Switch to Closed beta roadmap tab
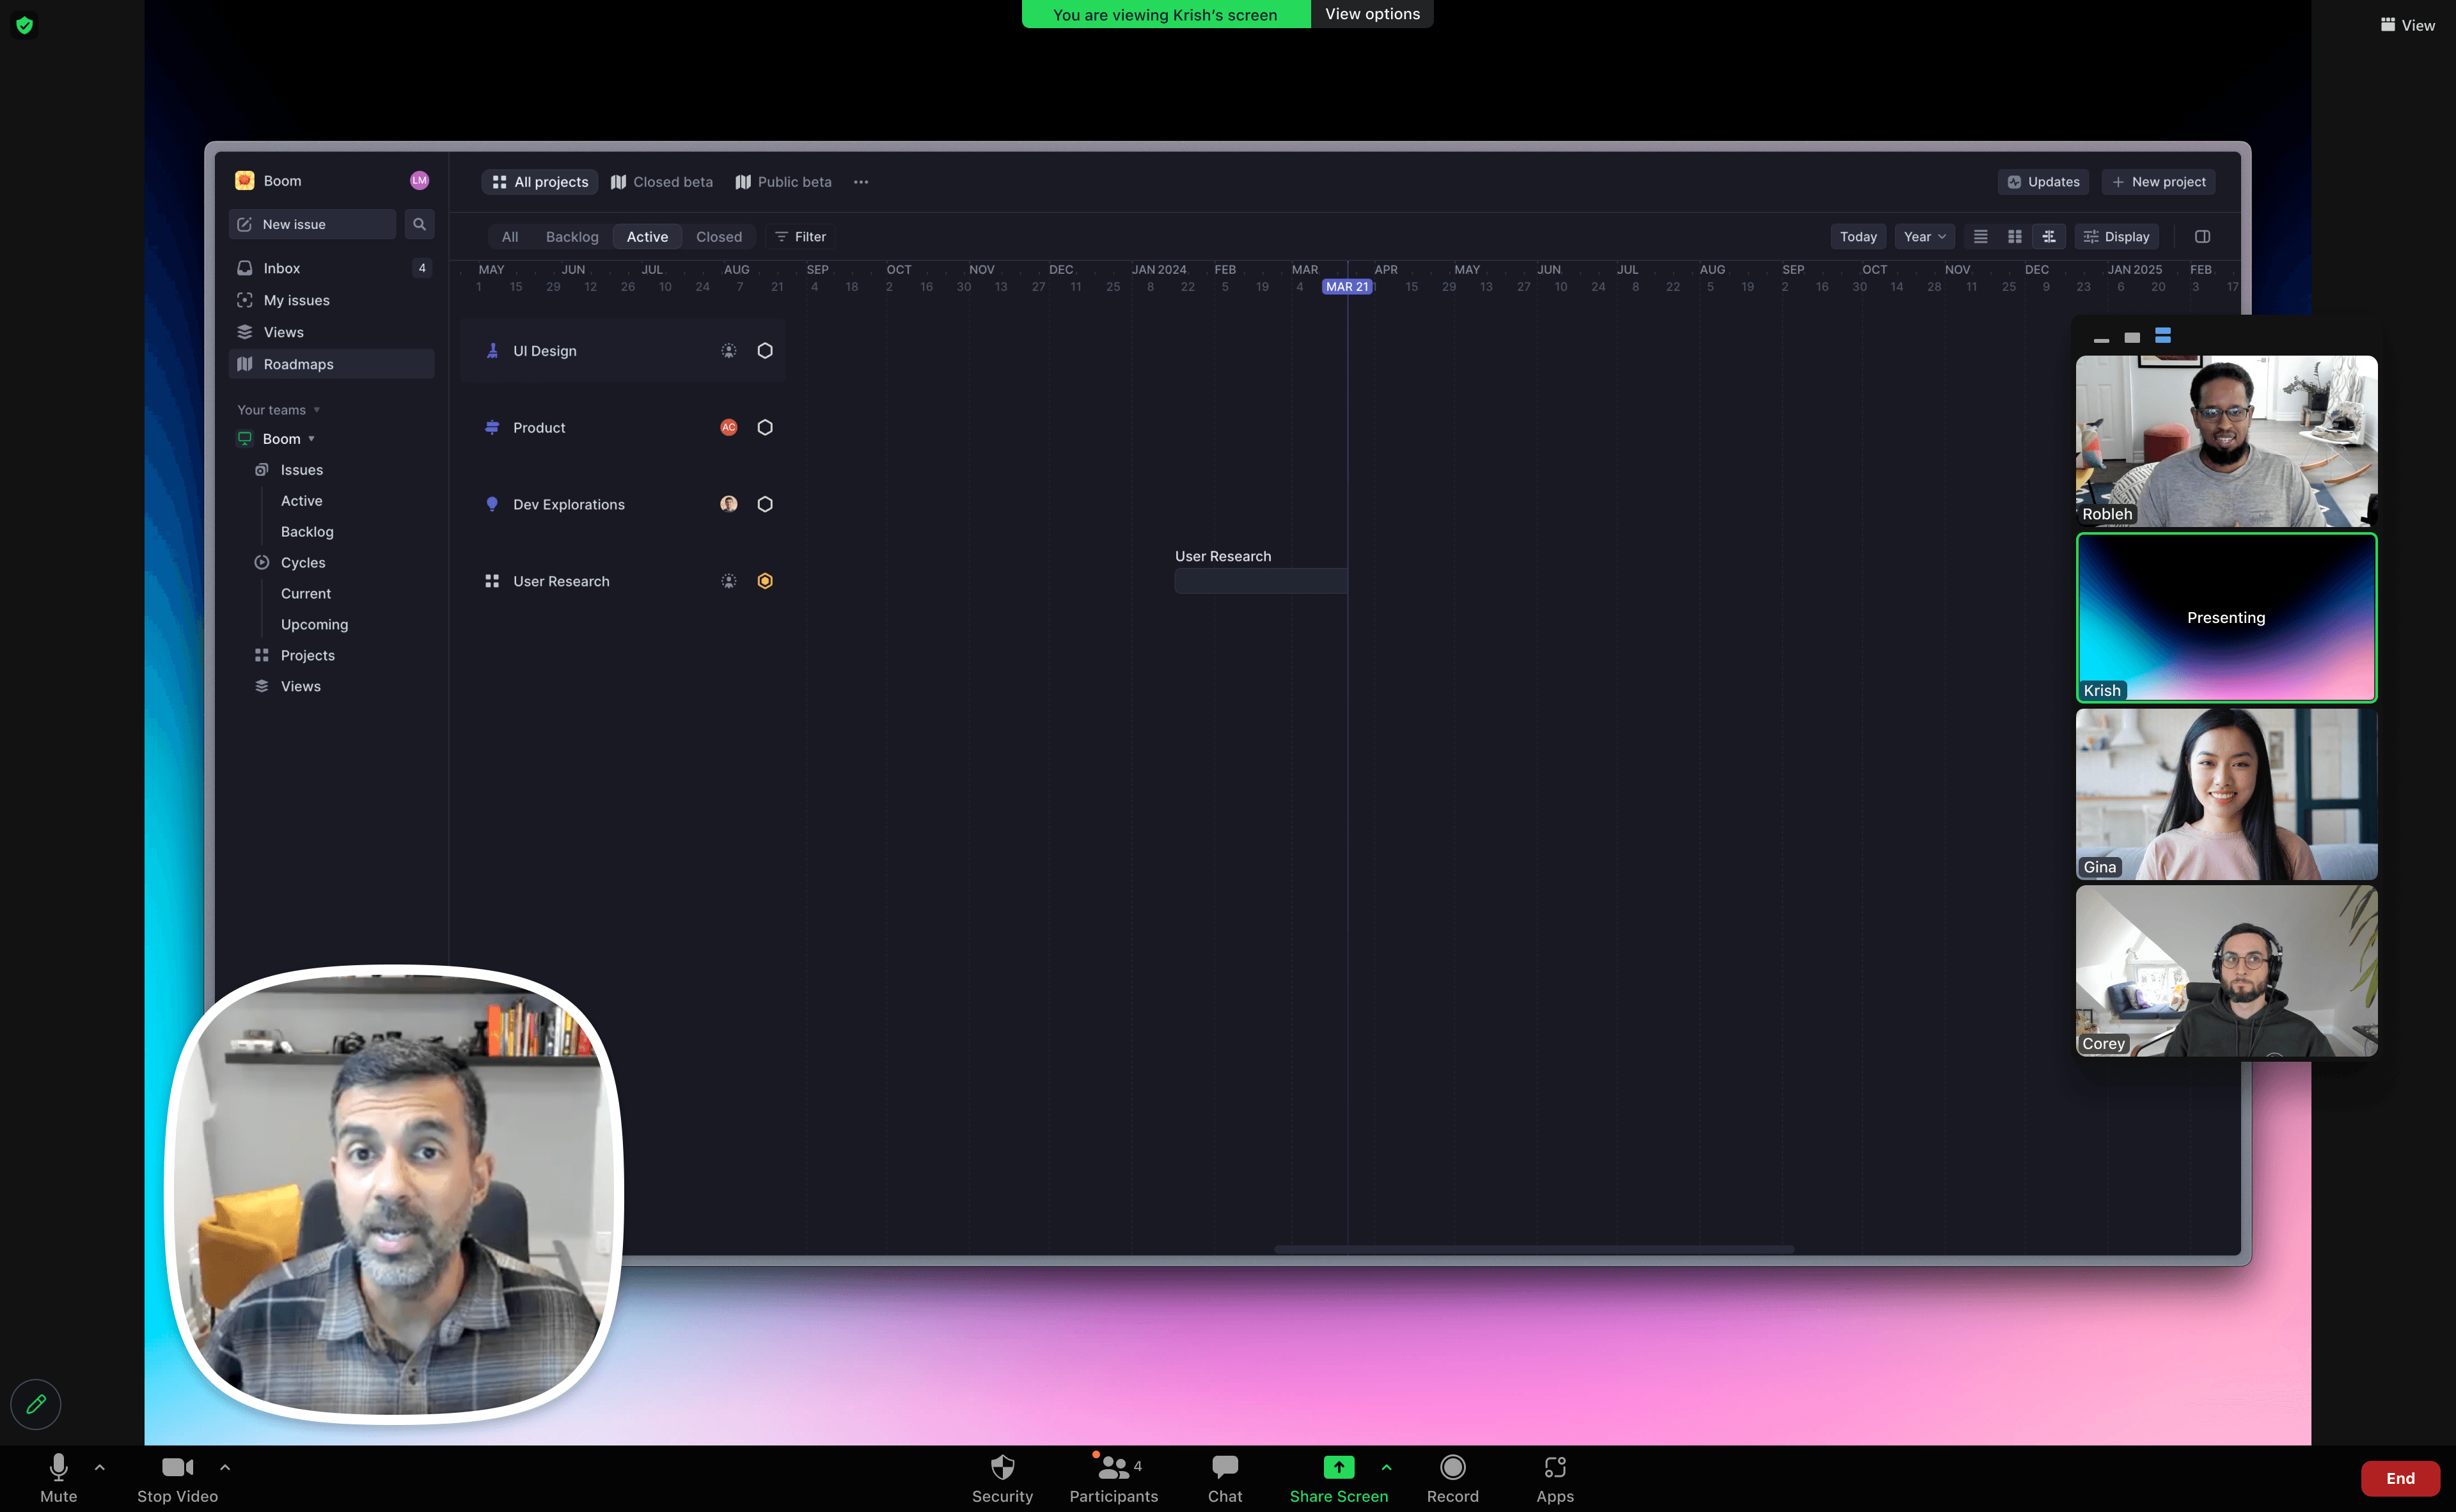The width and height of the screenshot is (2456, 1512). pyautogui.click(x=662, y=182)
